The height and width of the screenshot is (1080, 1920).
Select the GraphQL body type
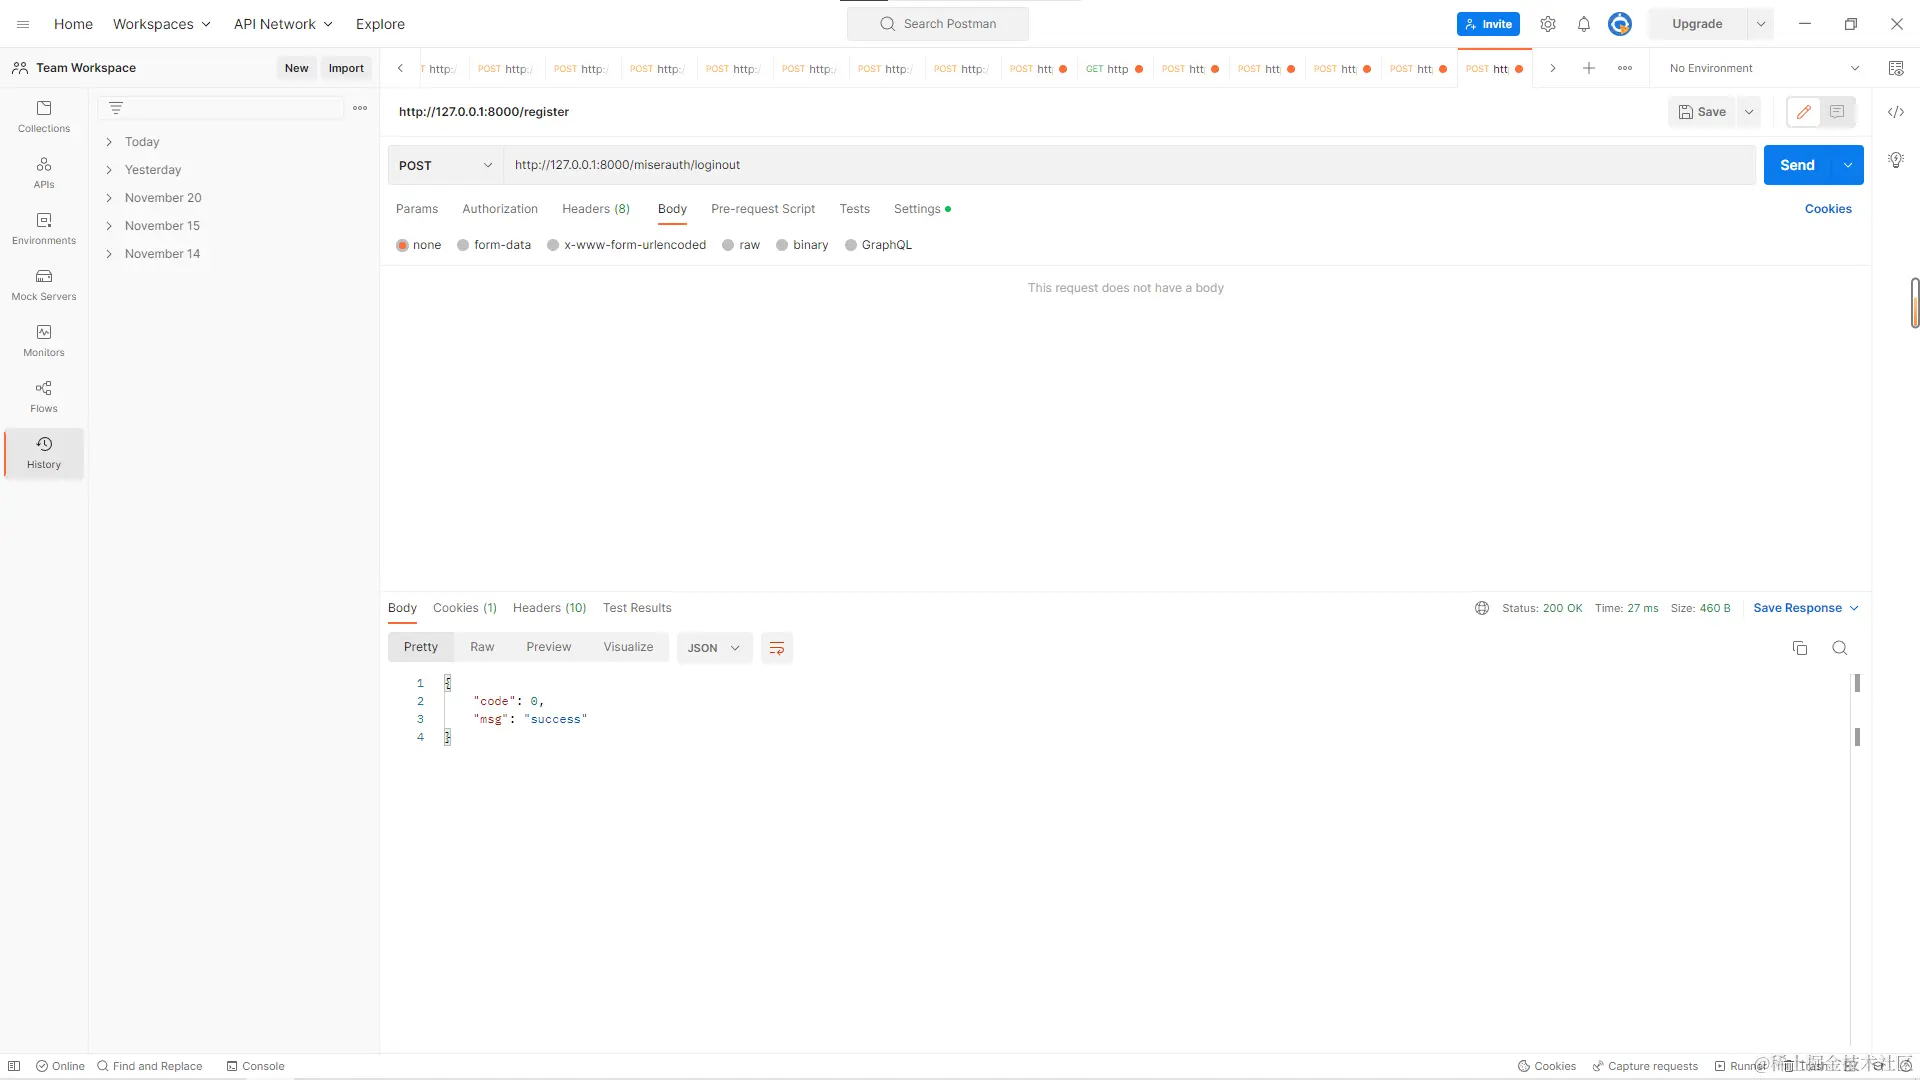tap(851, 245)
